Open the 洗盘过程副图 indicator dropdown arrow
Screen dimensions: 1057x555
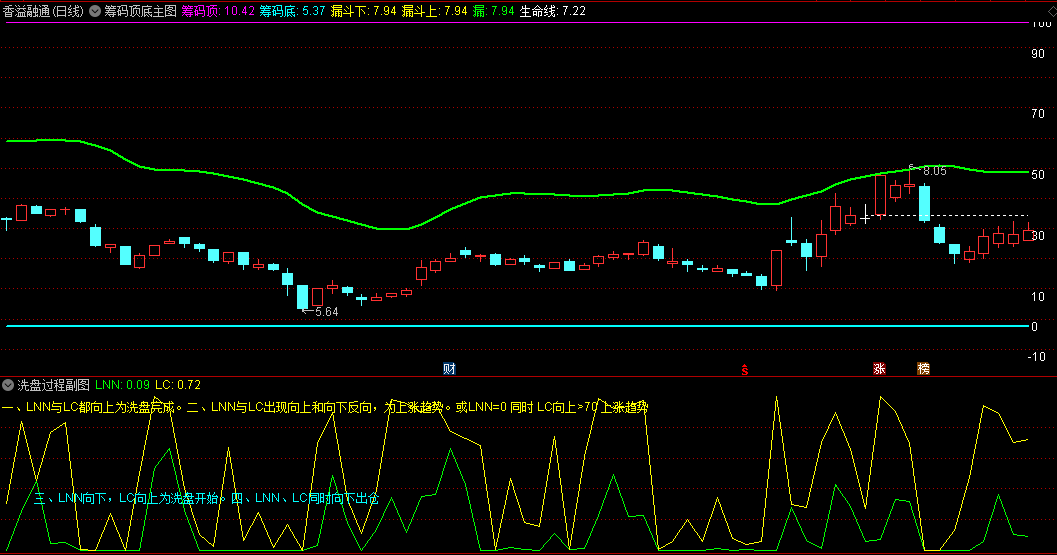pyautogui.click(x=8, y=384)
